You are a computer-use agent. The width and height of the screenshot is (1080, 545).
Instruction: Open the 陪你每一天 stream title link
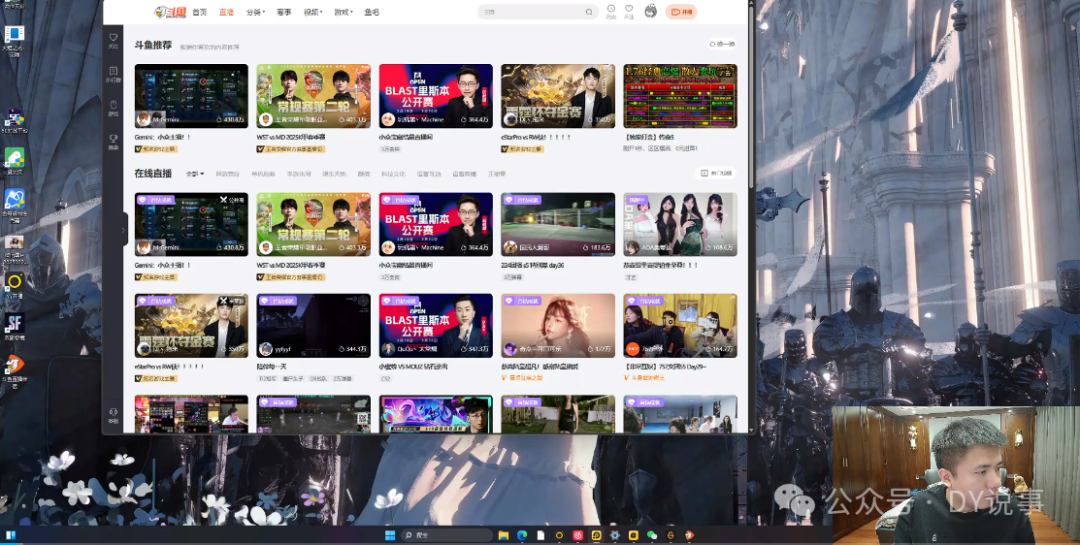269,367
